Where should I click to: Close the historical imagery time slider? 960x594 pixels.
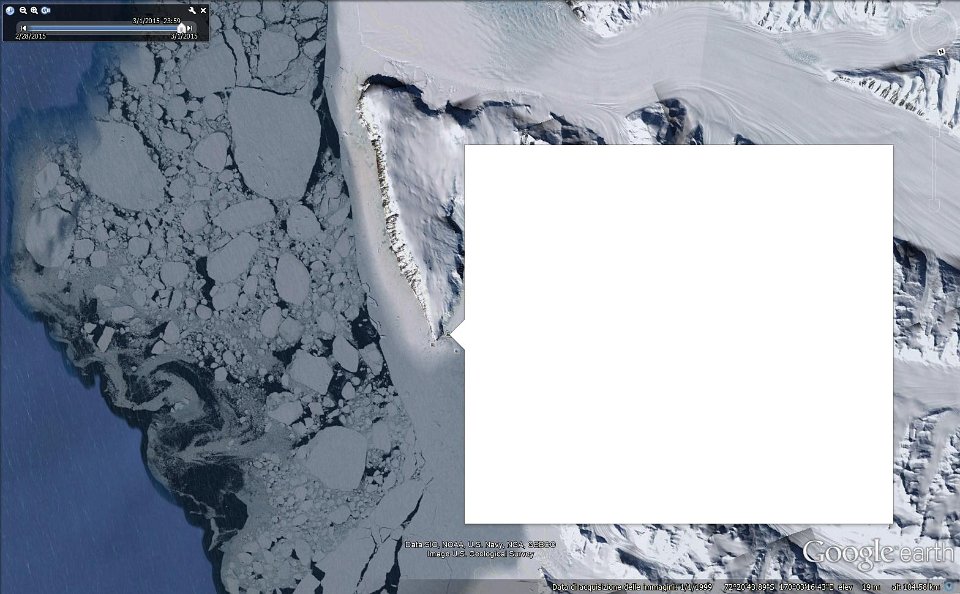pos(203,10)
